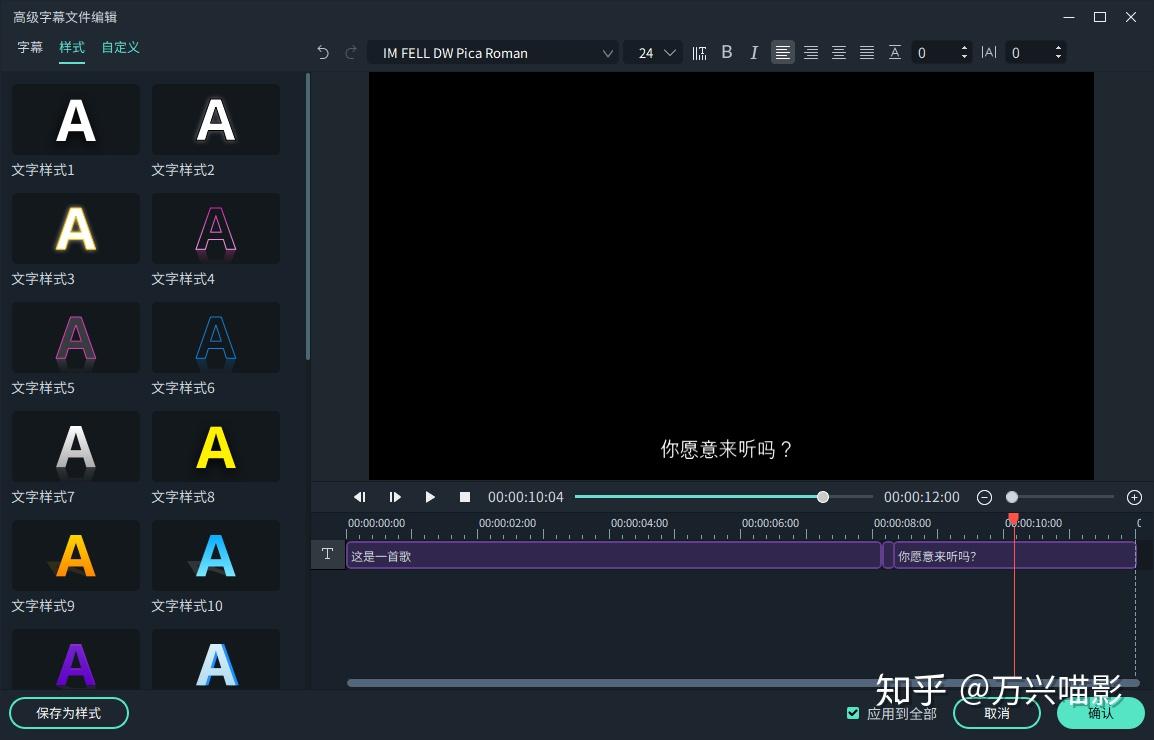Toggle italic formatting
The height and width of the screenshot is (740, 1154).
pos(754,52)
